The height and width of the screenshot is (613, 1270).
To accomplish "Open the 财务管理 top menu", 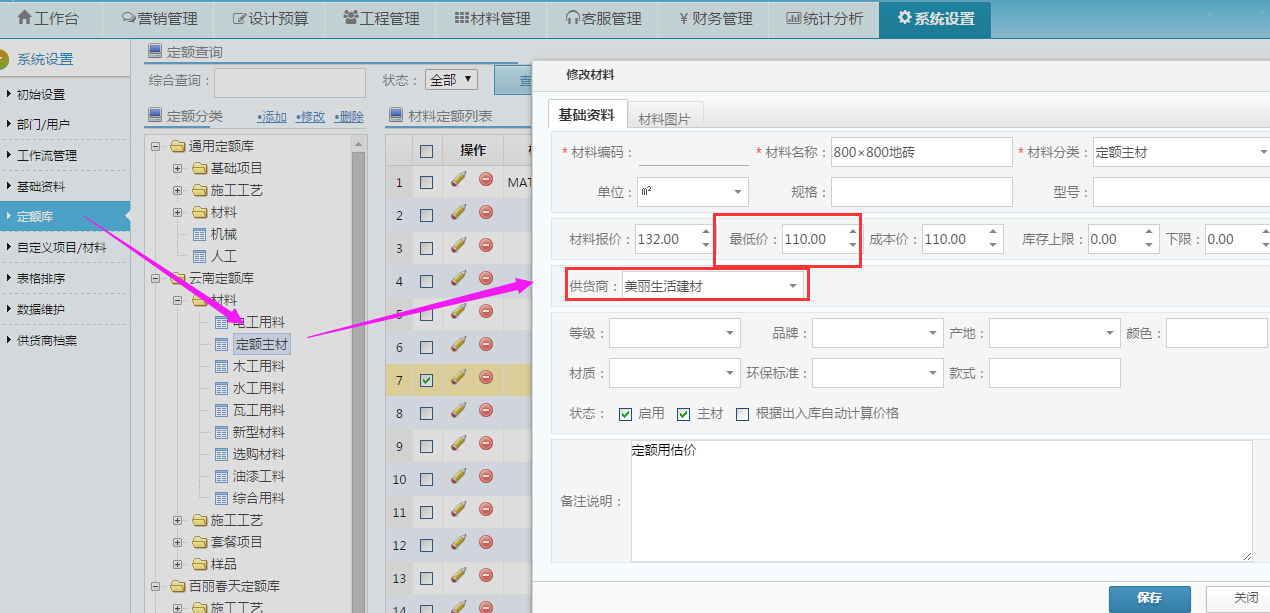I will click(716, 18).
